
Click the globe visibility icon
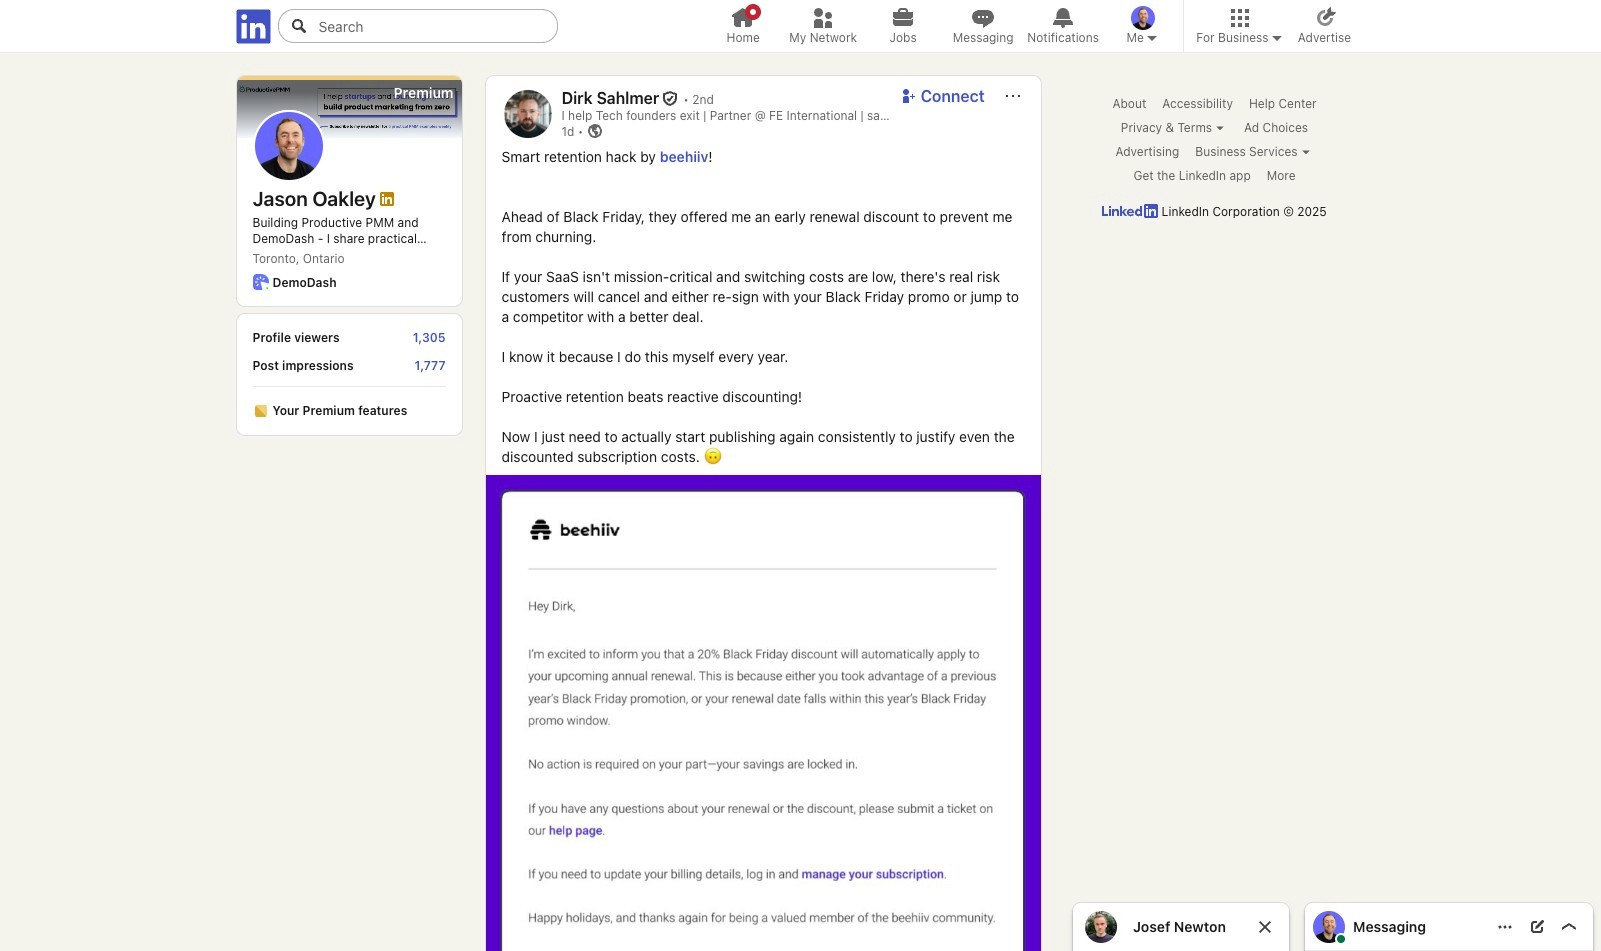(x=595, y=131)
